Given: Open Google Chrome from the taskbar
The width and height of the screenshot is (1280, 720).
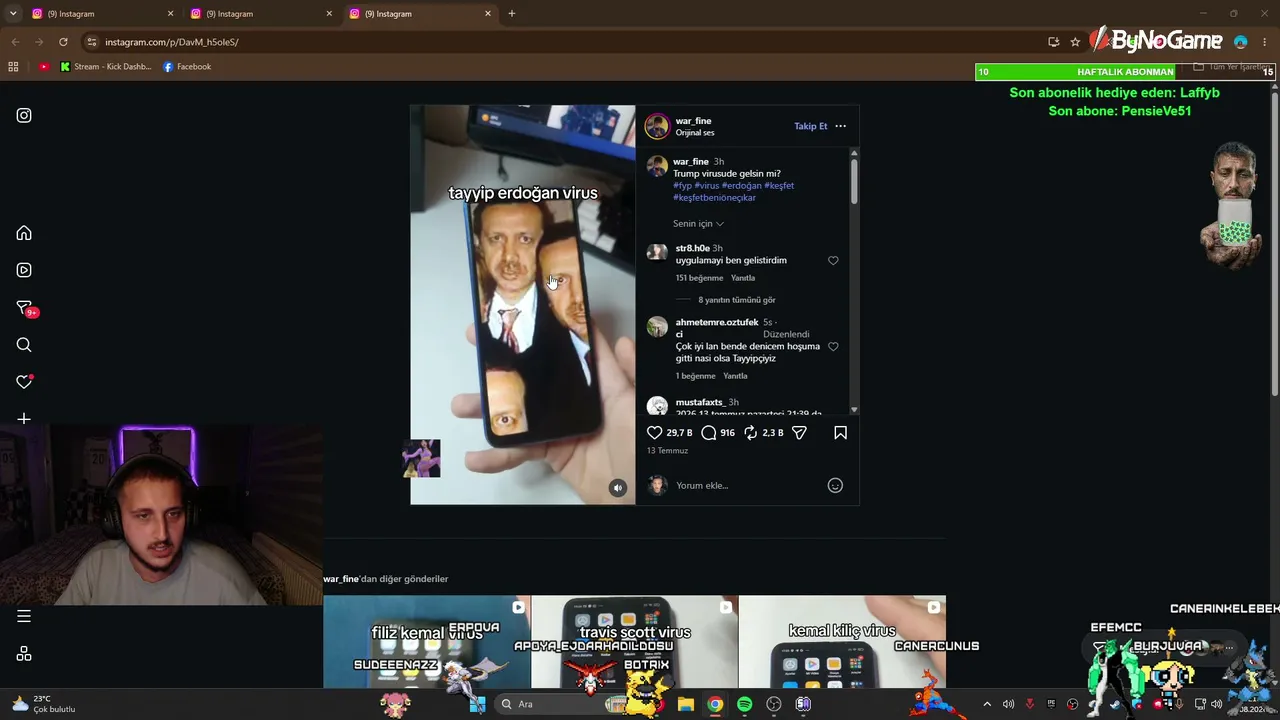Looking at the screenshot, I should [715, 704].
